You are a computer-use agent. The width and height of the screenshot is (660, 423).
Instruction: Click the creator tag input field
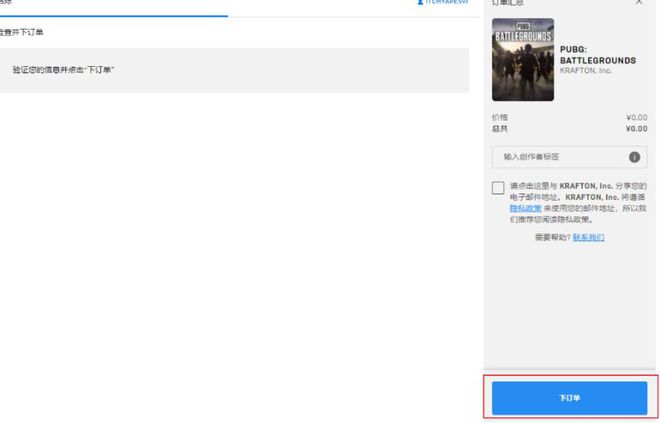[569, 157]
